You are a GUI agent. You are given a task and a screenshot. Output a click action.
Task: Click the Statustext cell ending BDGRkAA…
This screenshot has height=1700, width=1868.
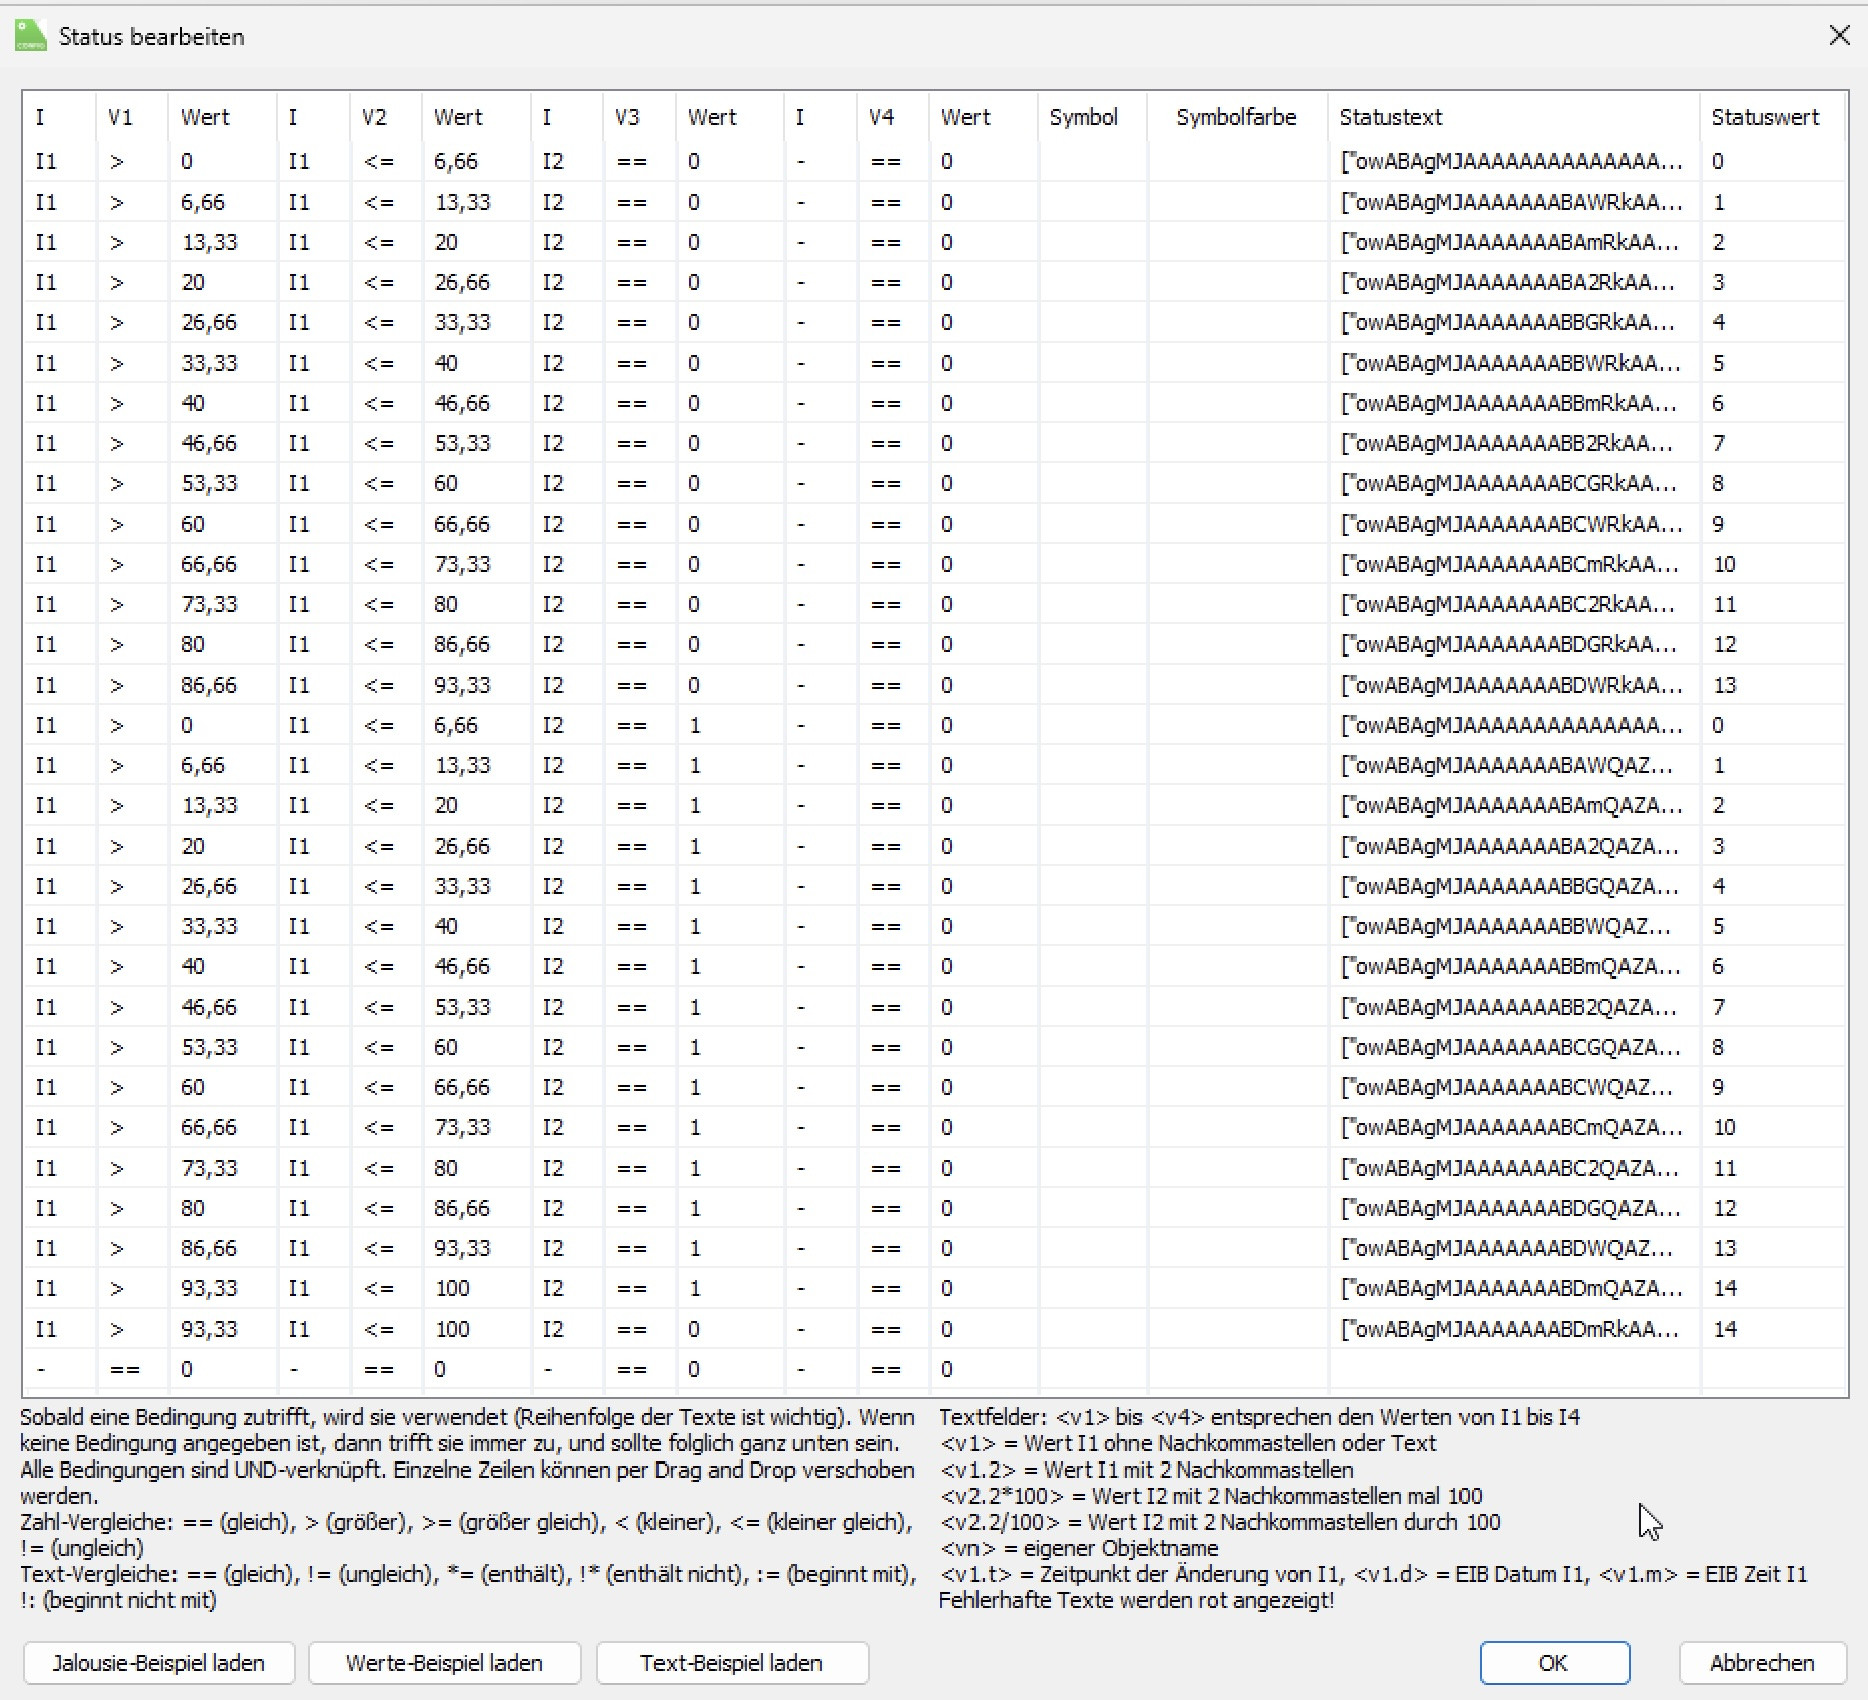tap(1513, 644)
